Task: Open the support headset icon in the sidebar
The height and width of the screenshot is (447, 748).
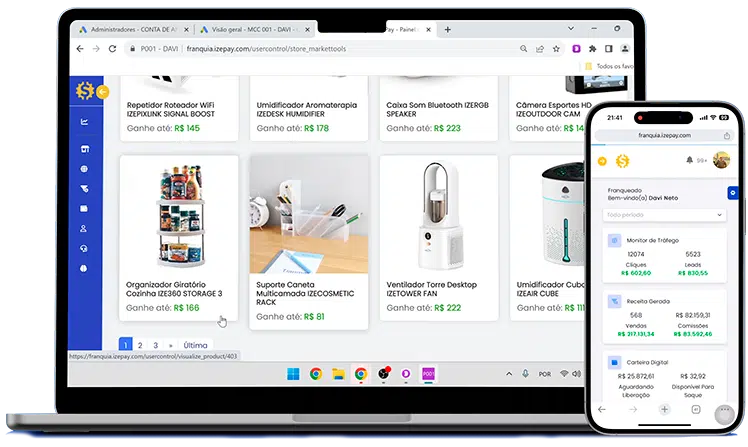Action: (x=83, y=249)
